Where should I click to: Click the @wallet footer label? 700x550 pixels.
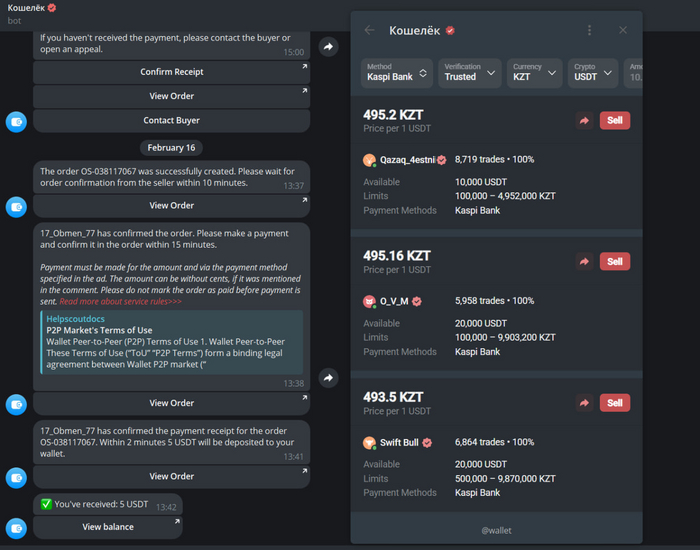pos(496,530)
